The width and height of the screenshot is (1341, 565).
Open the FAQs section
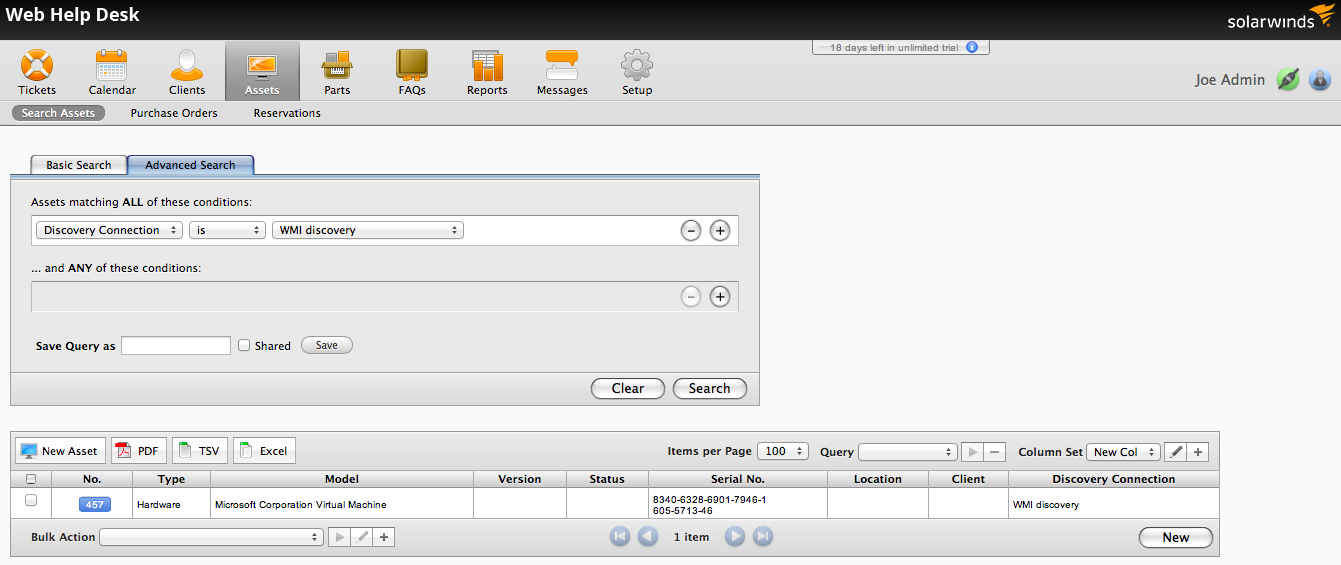click(412, 72)
